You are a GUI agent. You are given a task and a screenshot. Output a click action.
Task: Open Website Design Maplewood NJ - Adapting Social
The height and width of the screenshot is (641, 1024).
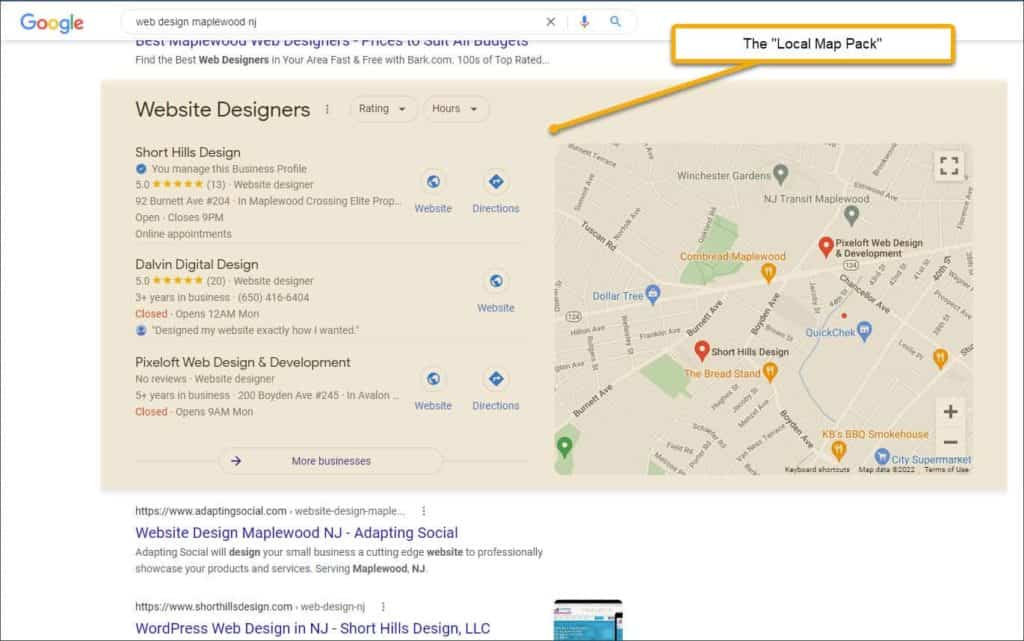point(296,533)
